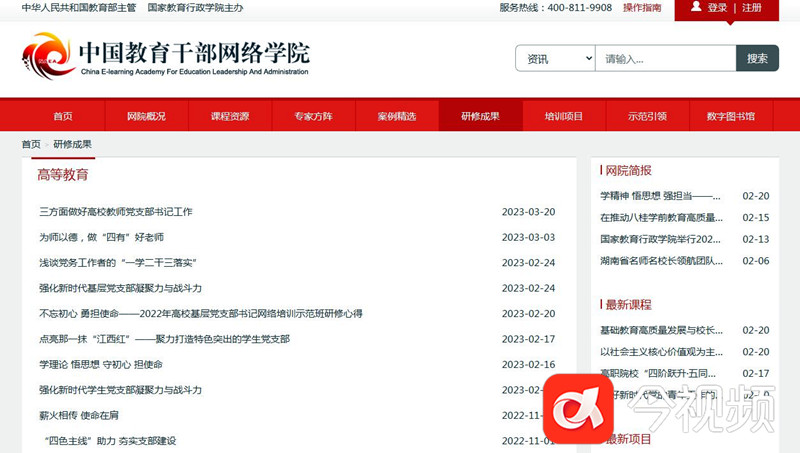
Task: Switch to the 案例精选 menu item
Action: pyautogui.click(x=397, y=116)
